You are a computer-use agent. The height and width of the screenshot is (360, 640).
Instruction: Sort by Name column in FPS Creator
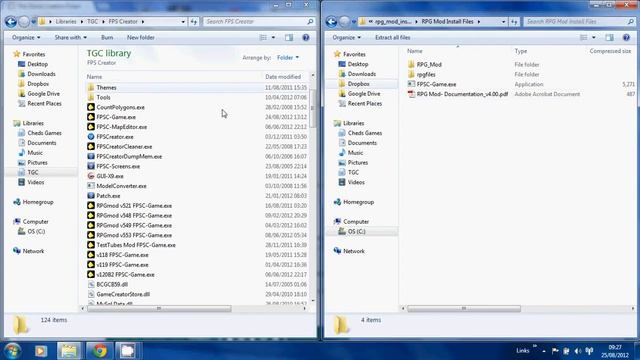click(x=94, y=77)
